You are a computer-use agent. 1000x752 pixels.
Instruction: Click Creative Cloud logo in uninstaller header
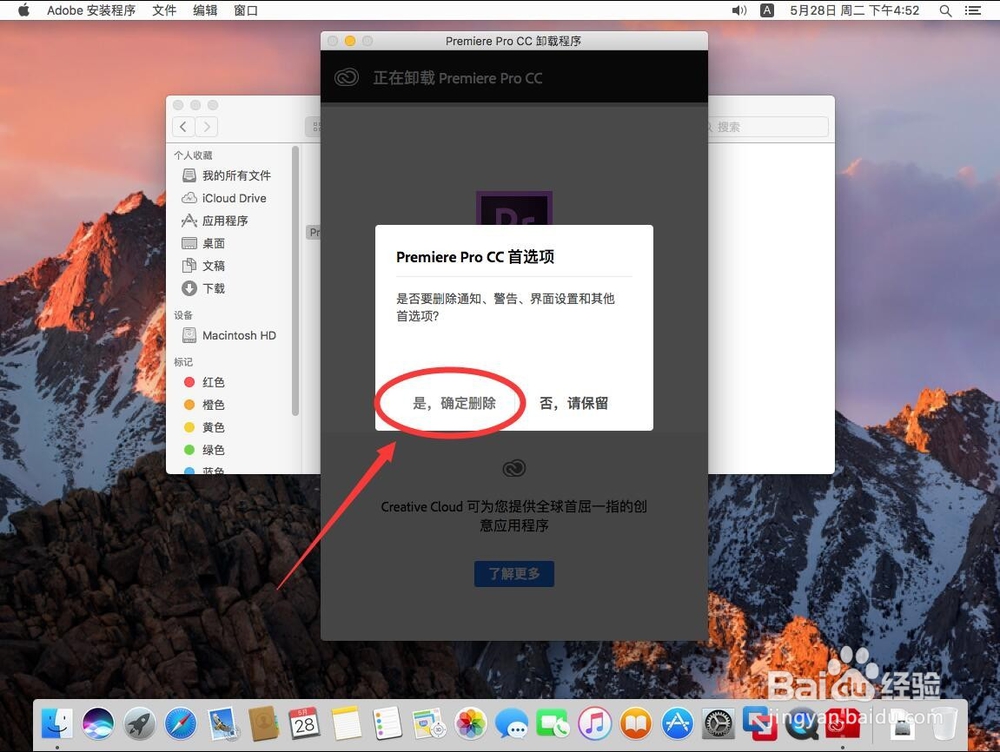pos(346,78)
